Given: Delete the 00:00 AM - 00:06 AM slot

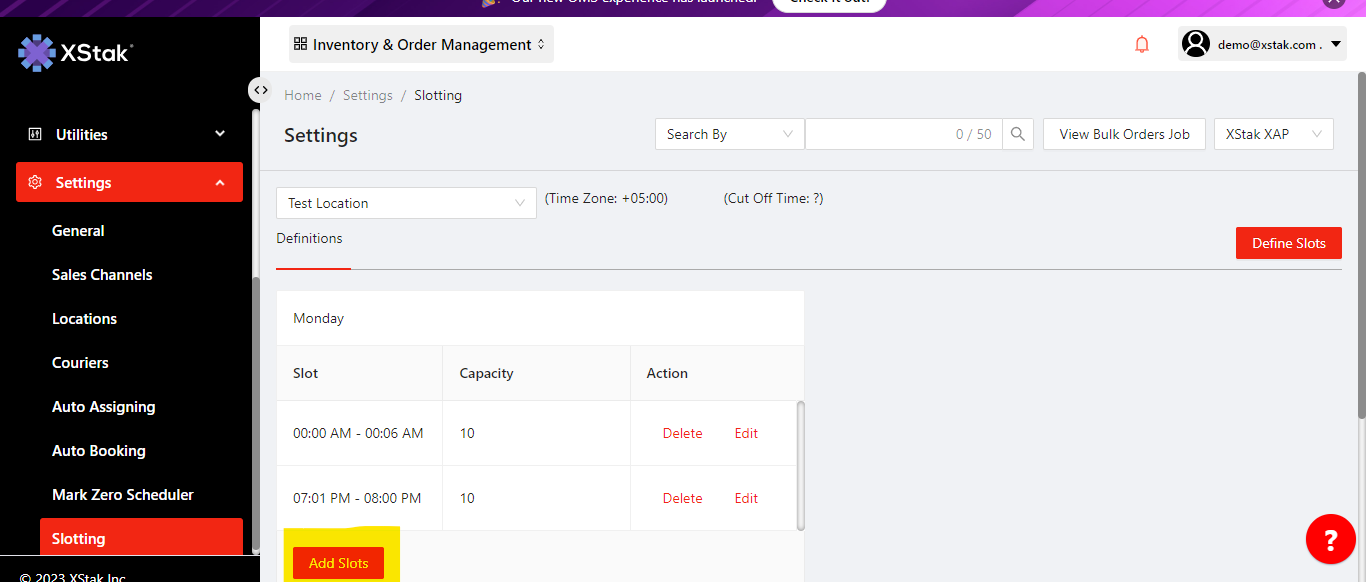Looking at the screenshot, I should click(x=682, y=433).
